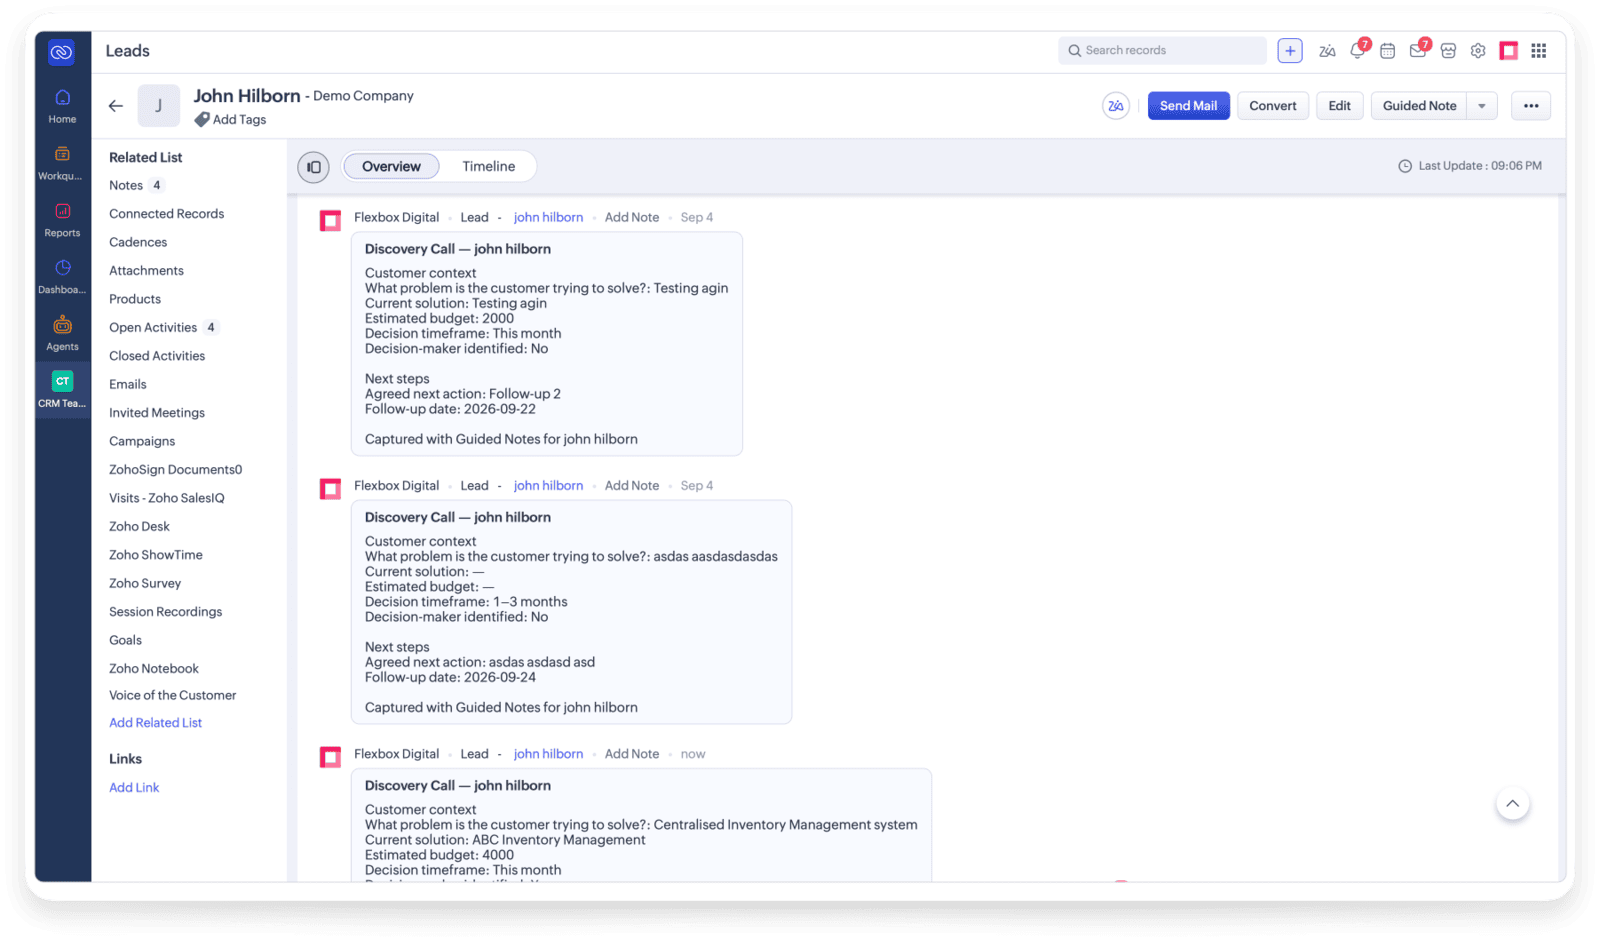Open the mail envelope icon with badge
The width and height of the screenshot is (1600, 939).
(x=1418, y=50)
